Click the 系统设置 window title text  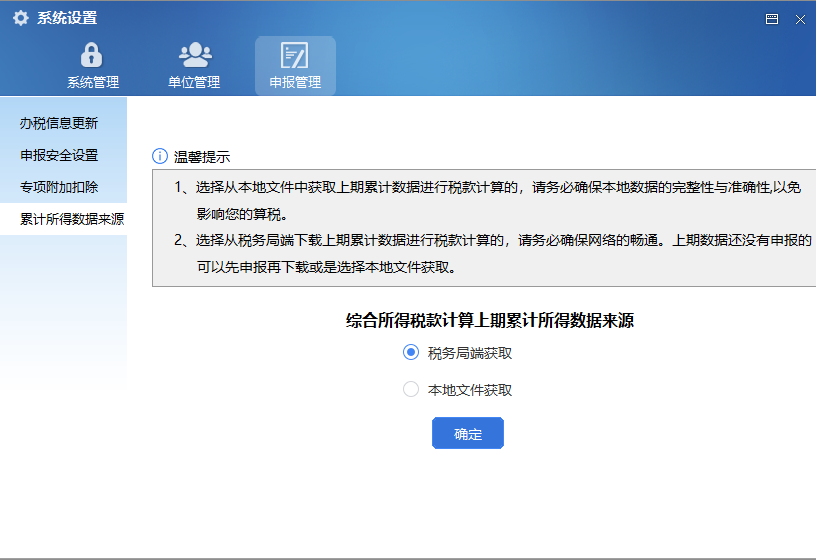coord(67,18)
